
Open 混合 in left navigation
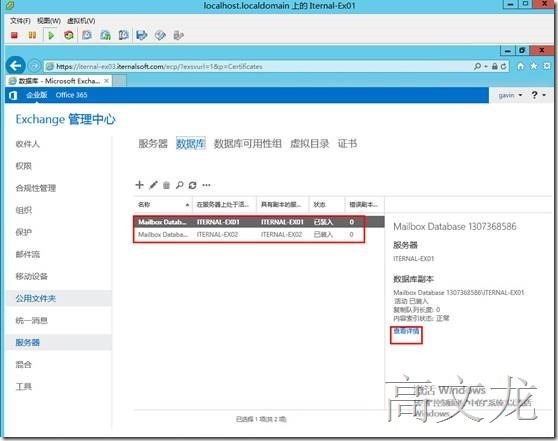click(x=24, y=364)
